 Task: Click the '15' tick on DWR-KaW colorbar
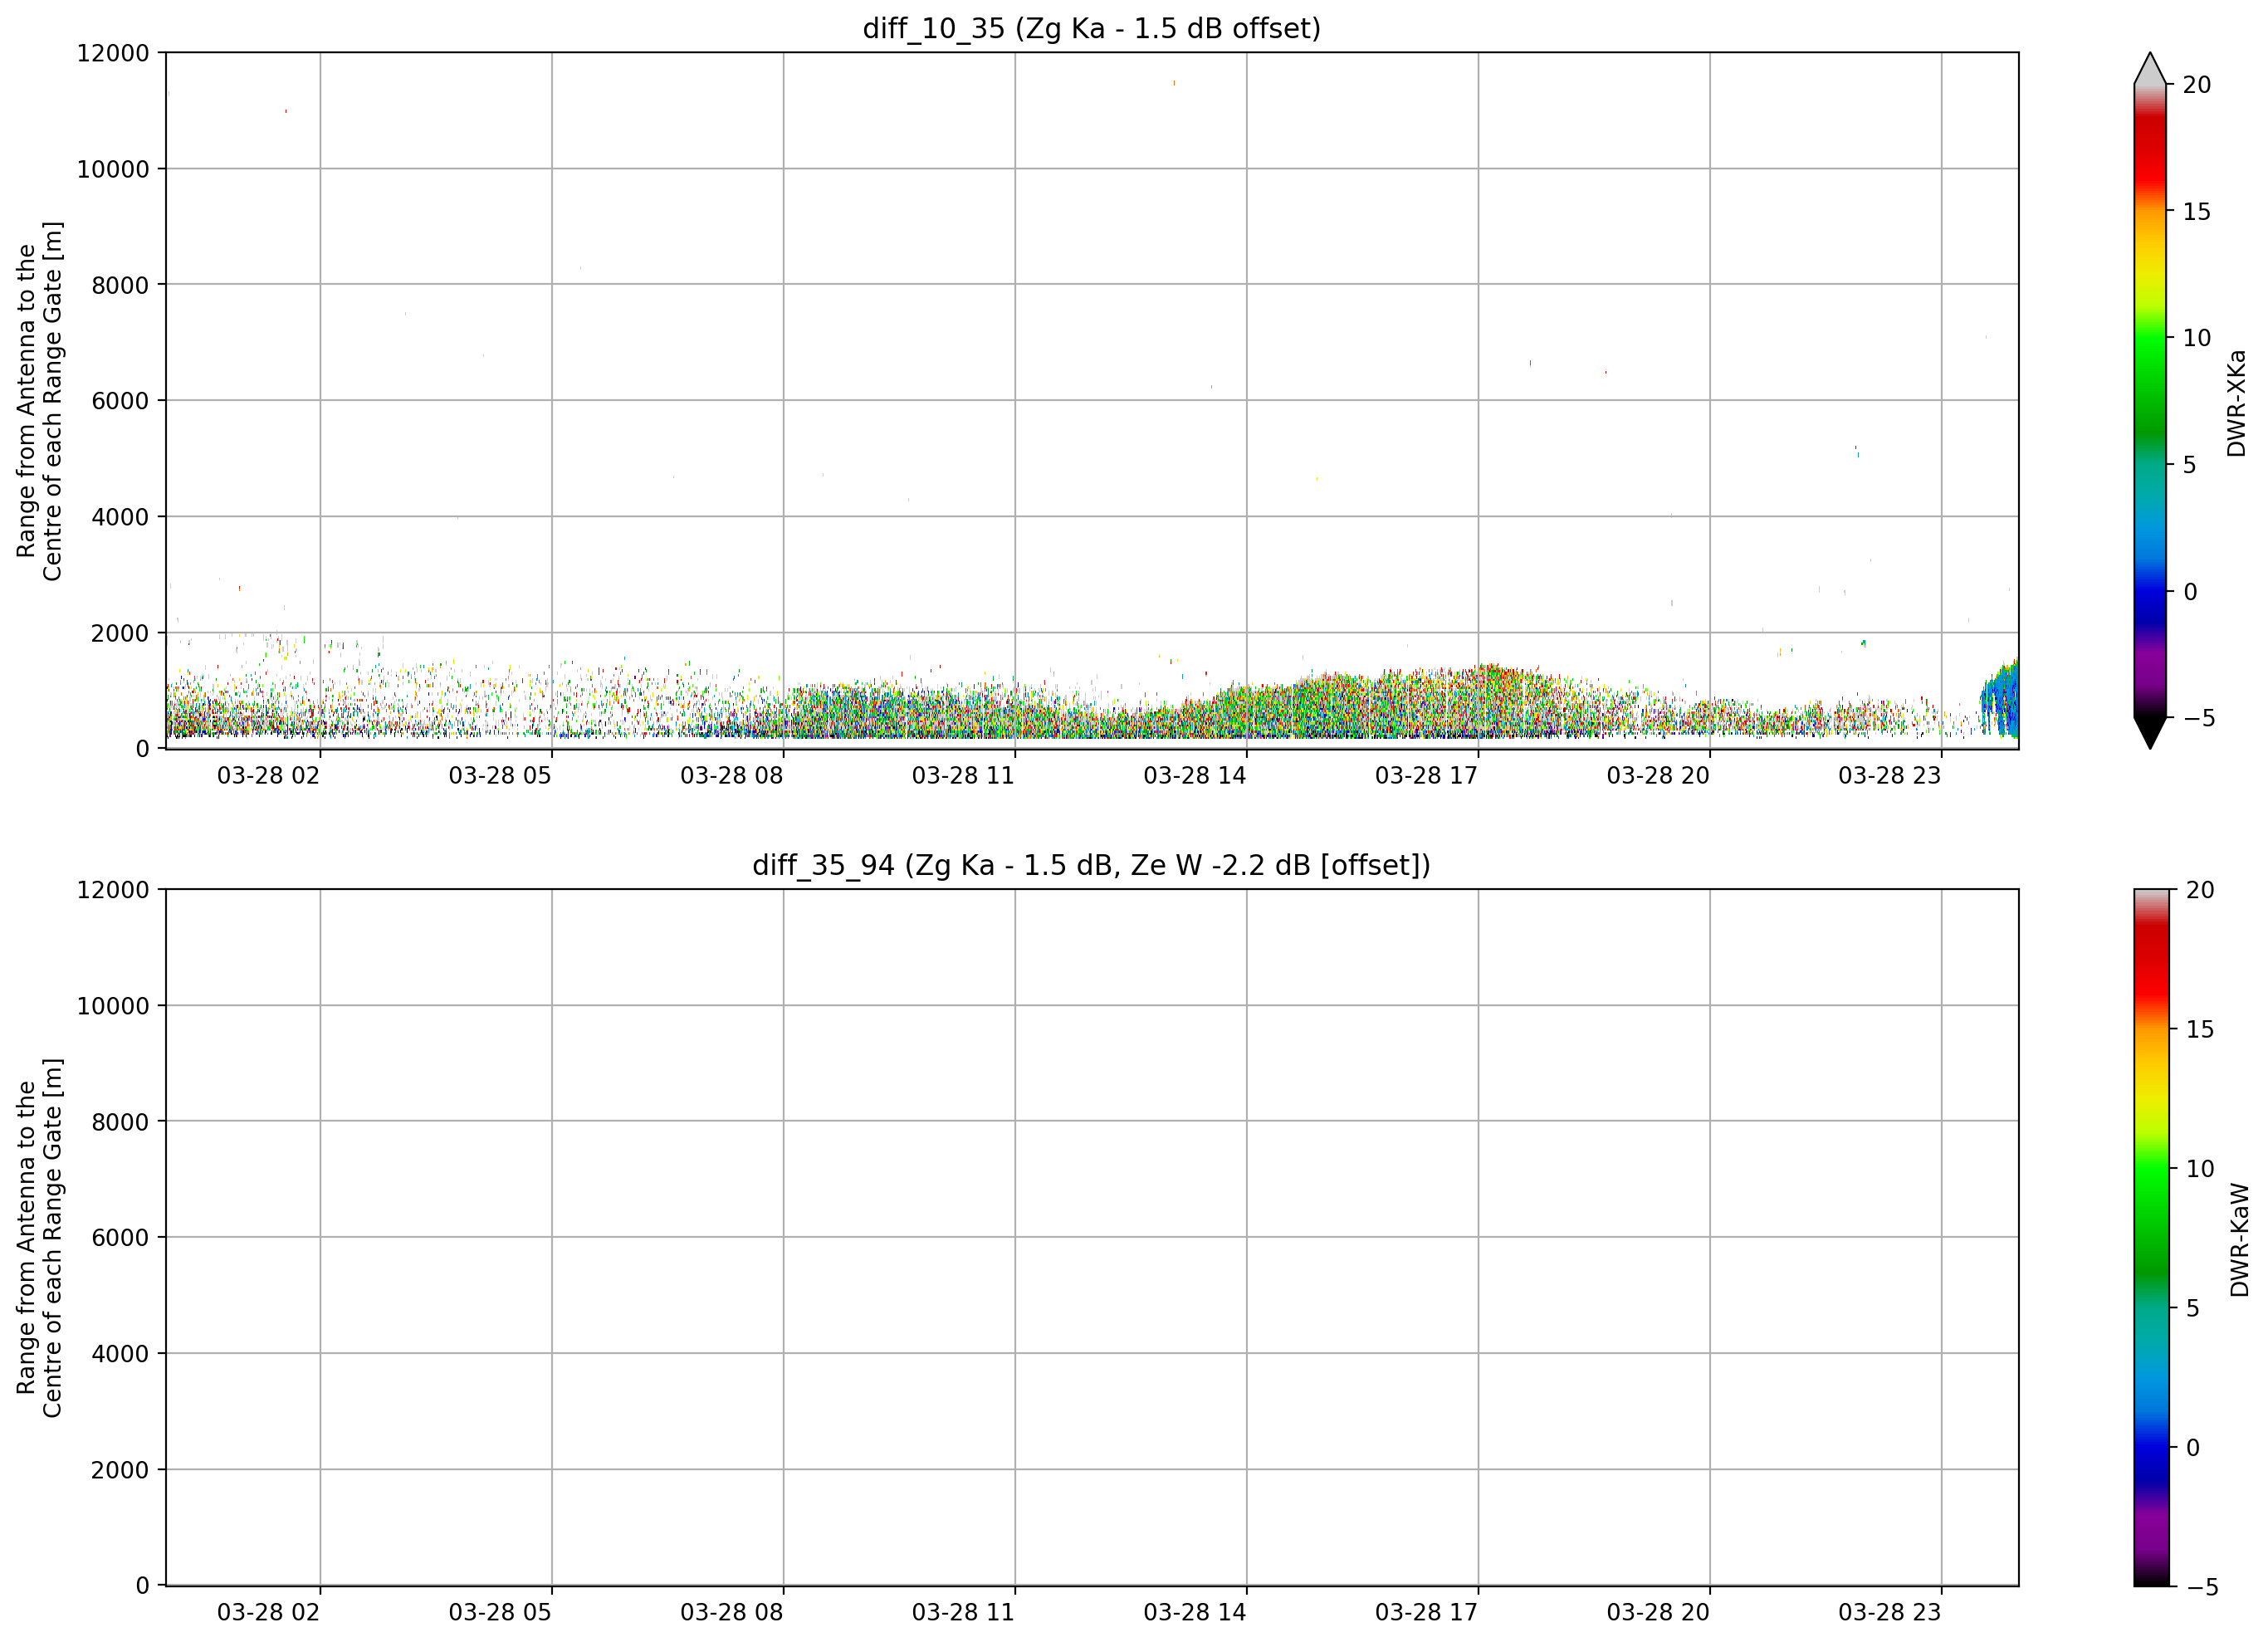coord(2200,1029)
